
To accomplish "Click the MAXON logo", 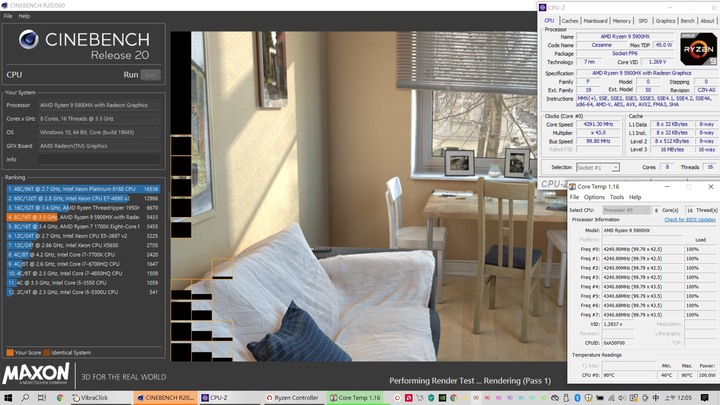I will 36,374.
